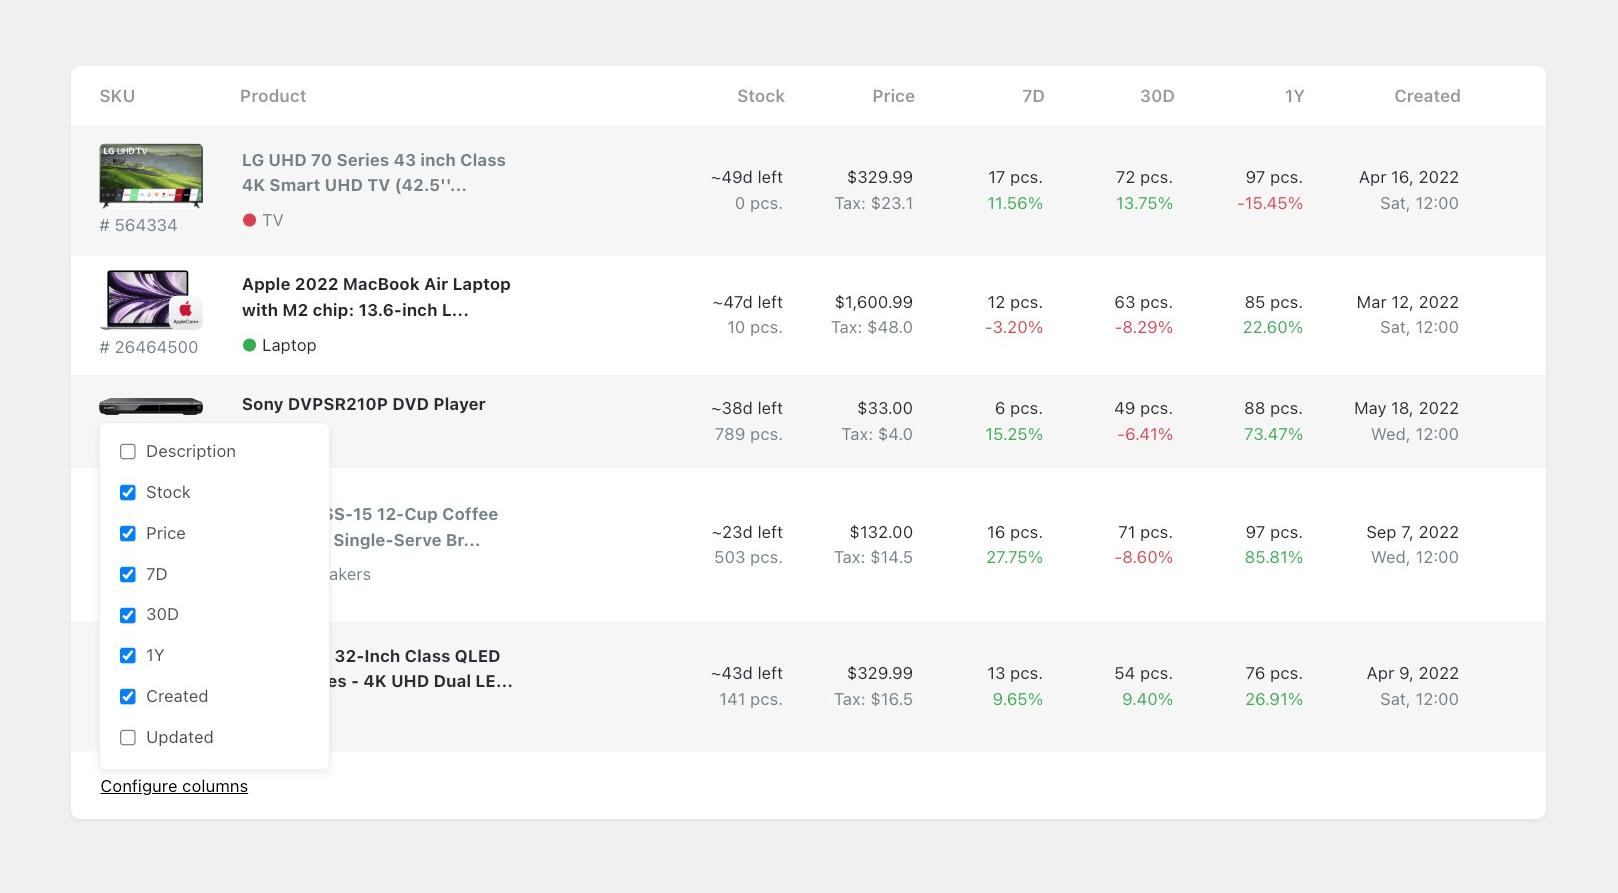Click the red TV category dot
1618x893 pixels.
tap(249, 220)
